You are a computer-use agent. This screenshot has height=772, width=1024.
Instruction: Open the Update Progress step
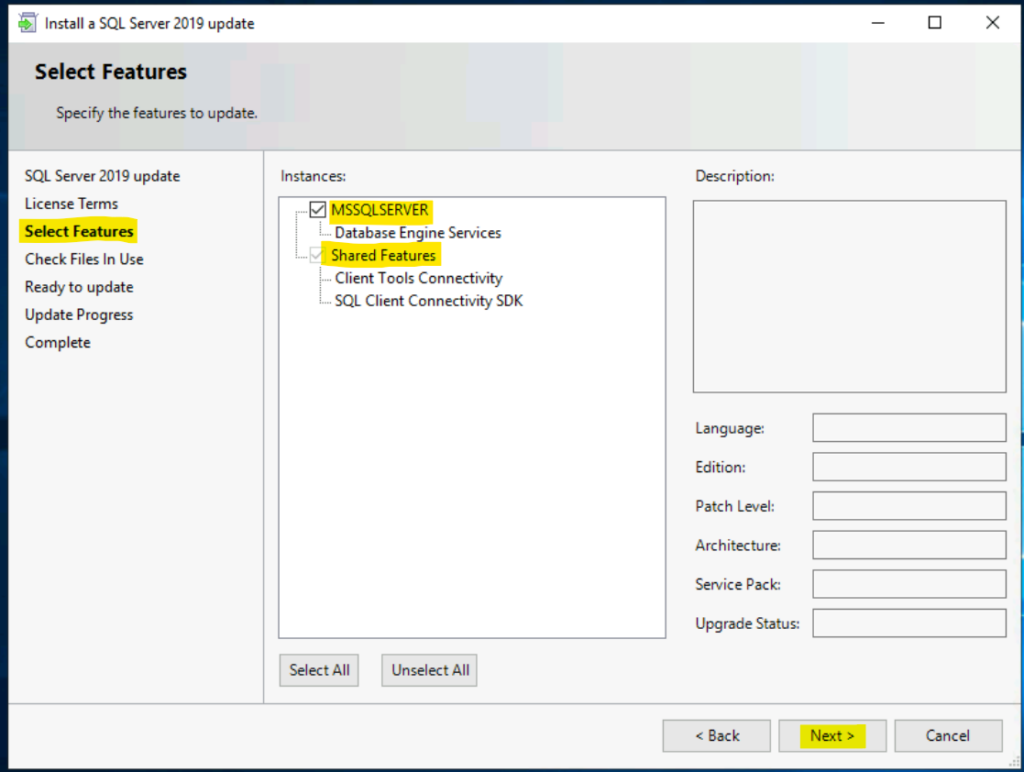click(78, 315)
